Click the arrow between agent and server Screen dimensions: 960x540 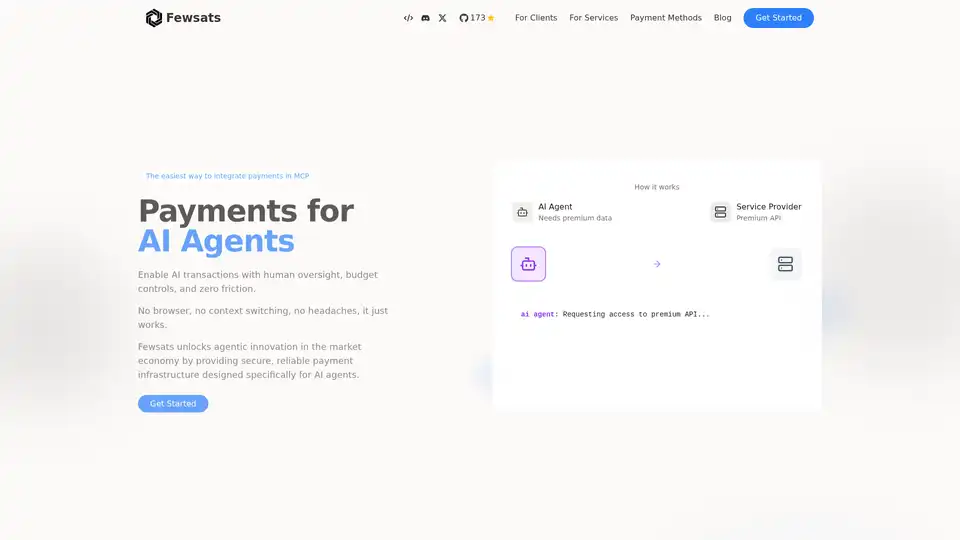[657, 264]
